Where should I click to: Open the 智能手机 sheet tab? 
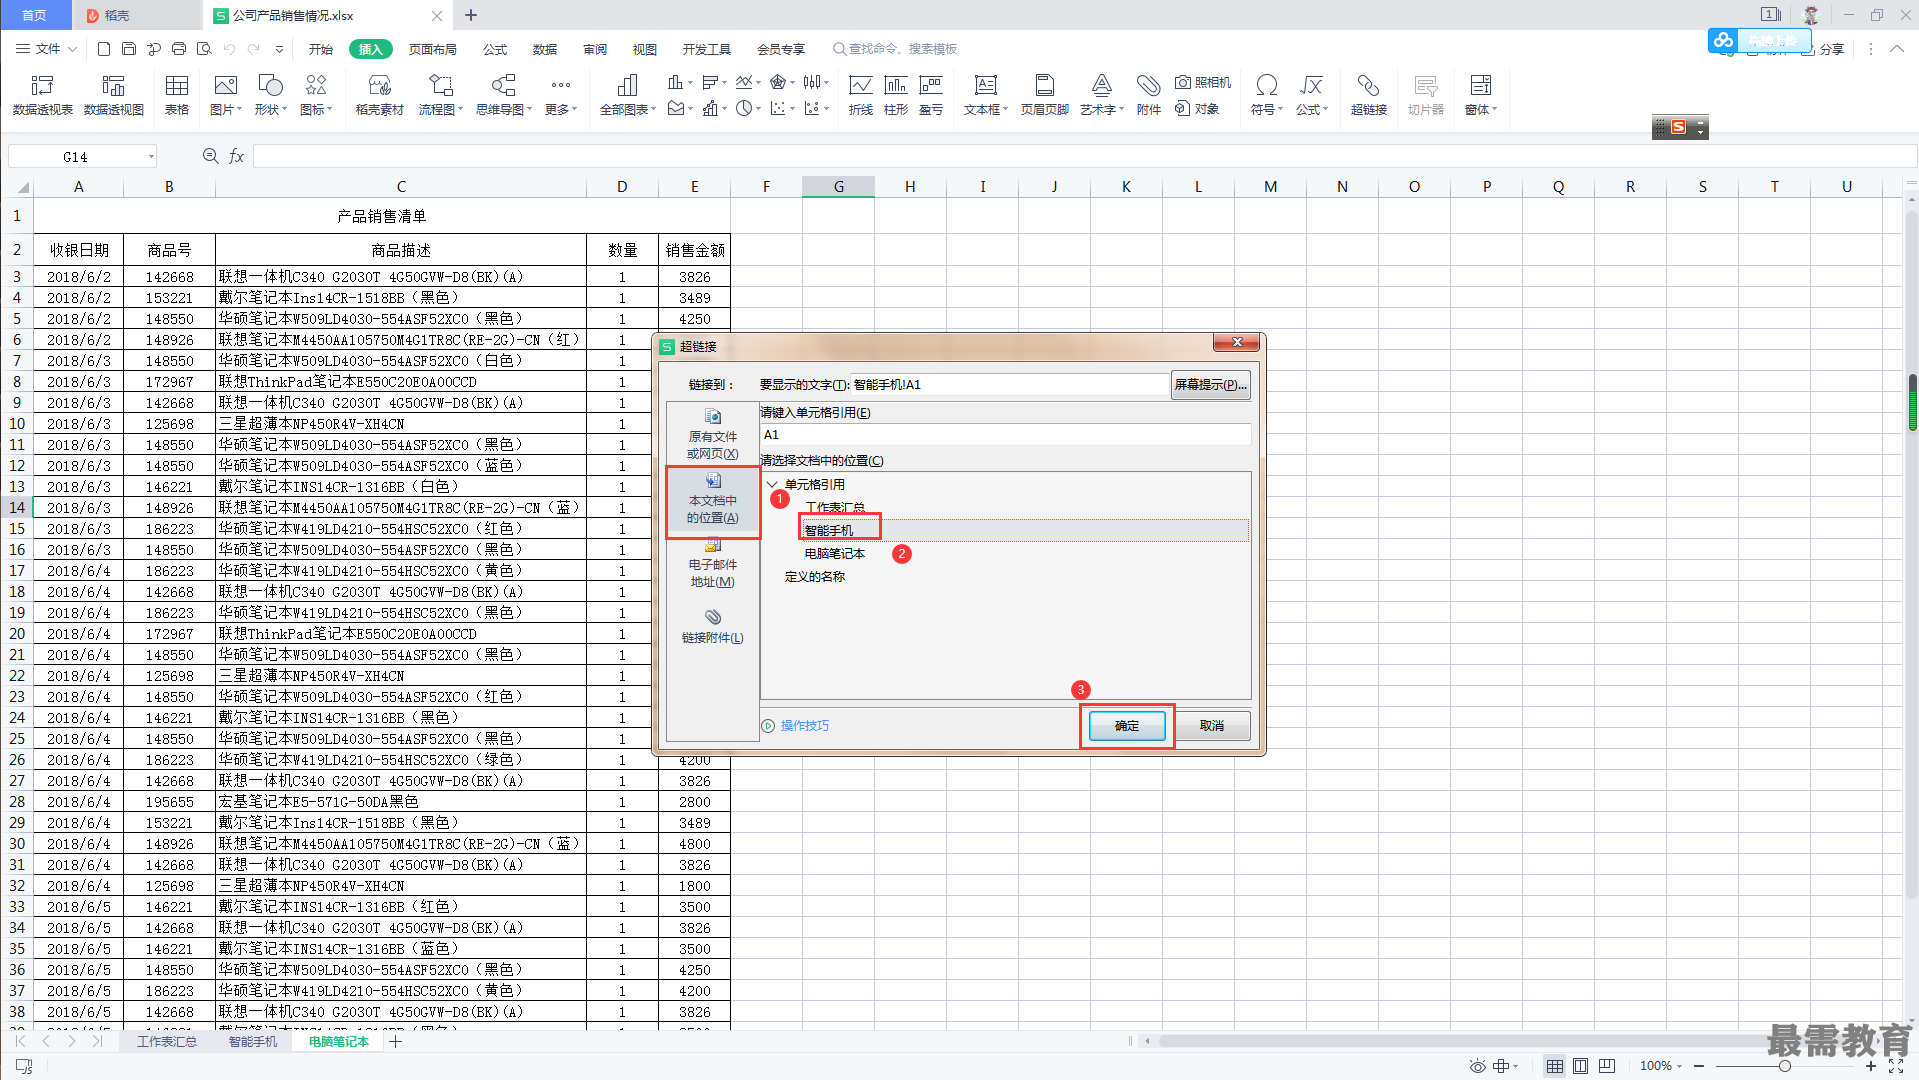pos(253,1041)
